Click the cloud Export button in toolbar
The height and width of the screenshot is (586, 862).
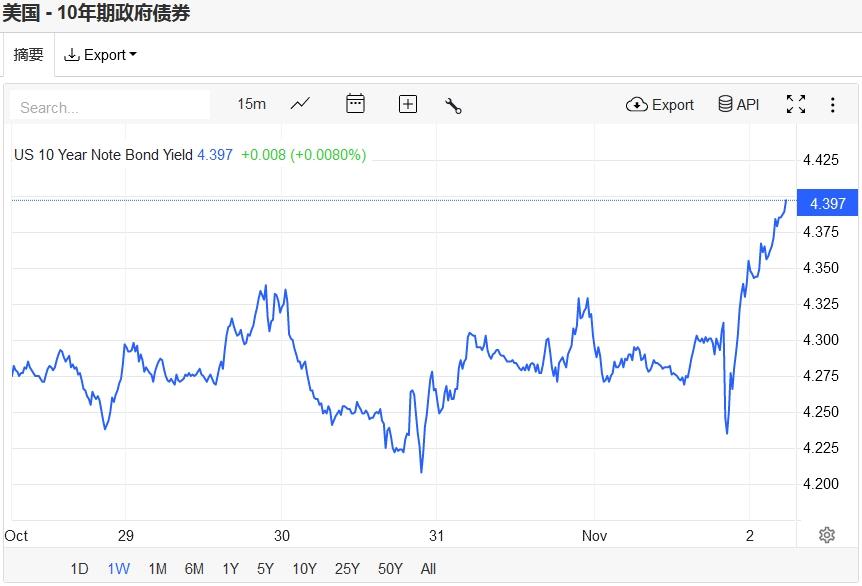[660, 104]
